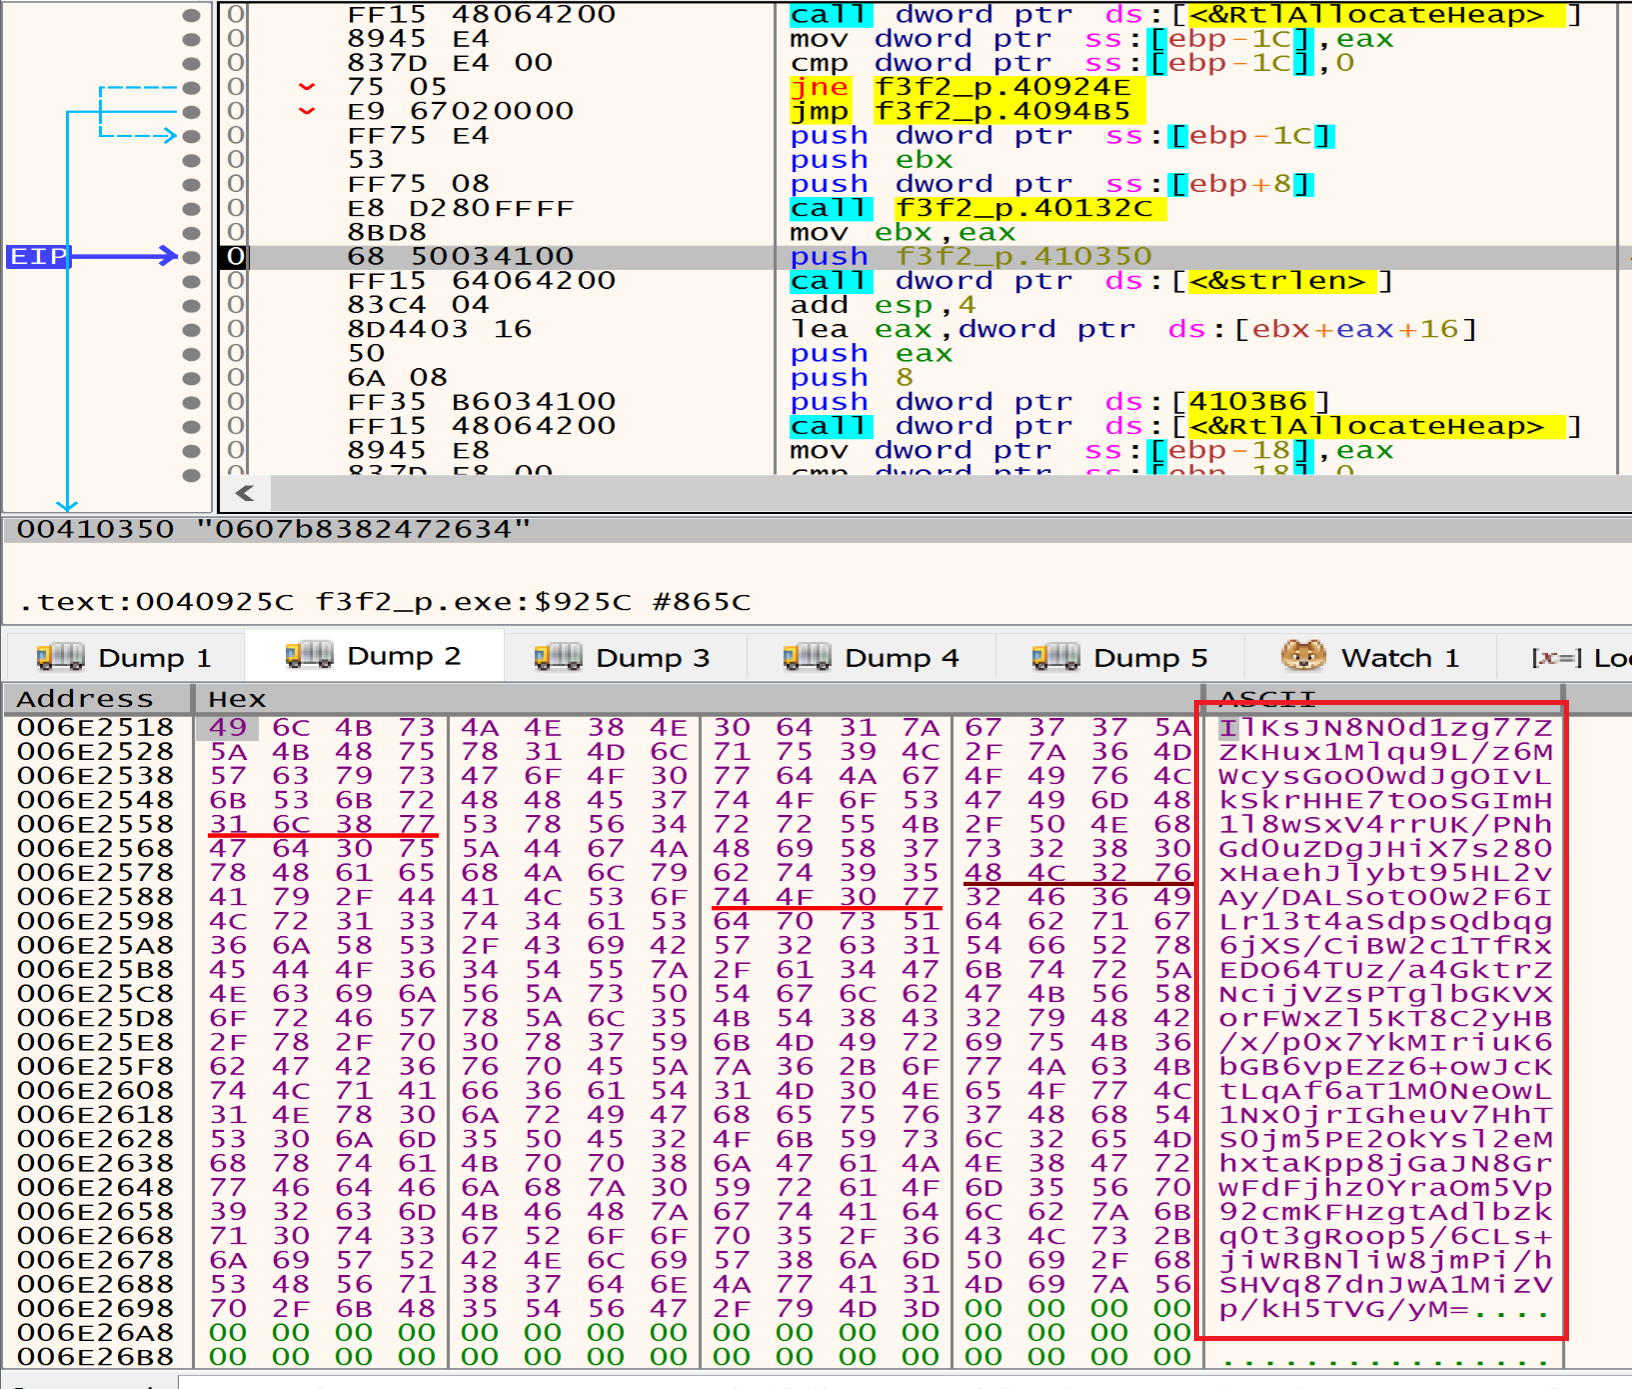Screen dimensions: 1632x1389
Task: Click the memory chip icon on Dump 5
Action: click(1055, 657)
